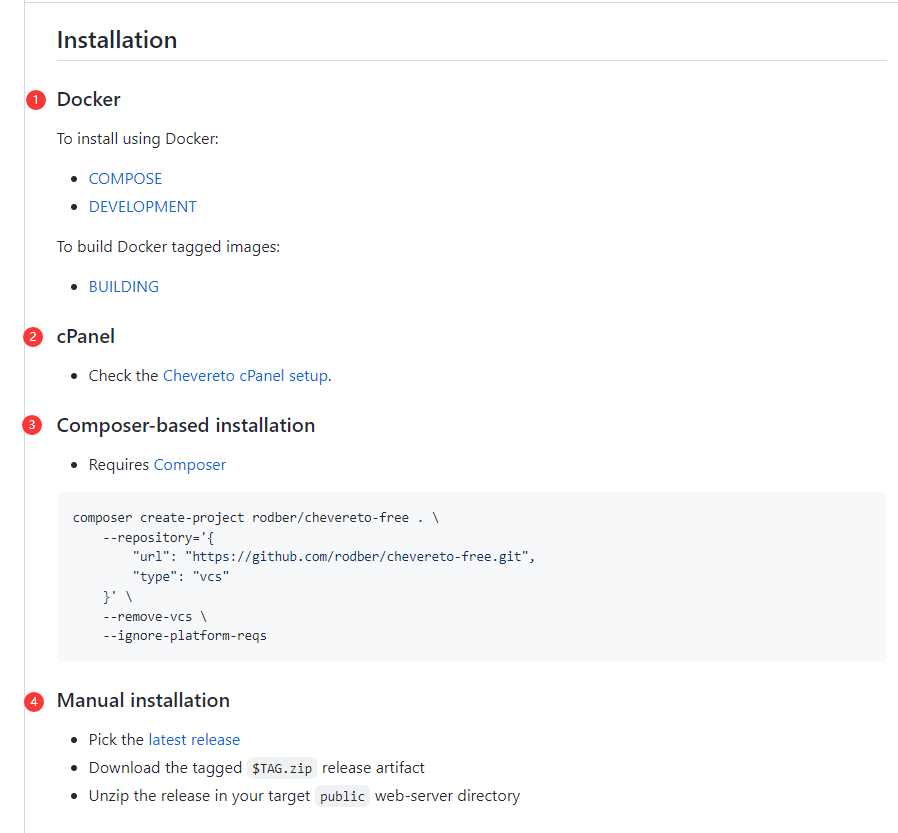
Task: Open the latest release link
Action: [194, 740]
